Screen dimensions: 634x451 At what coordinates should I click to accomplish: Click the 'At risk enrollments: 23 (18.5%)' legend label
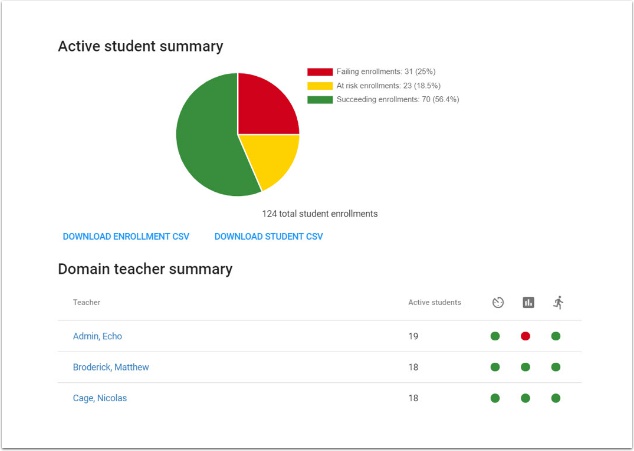tap(389, 86)
